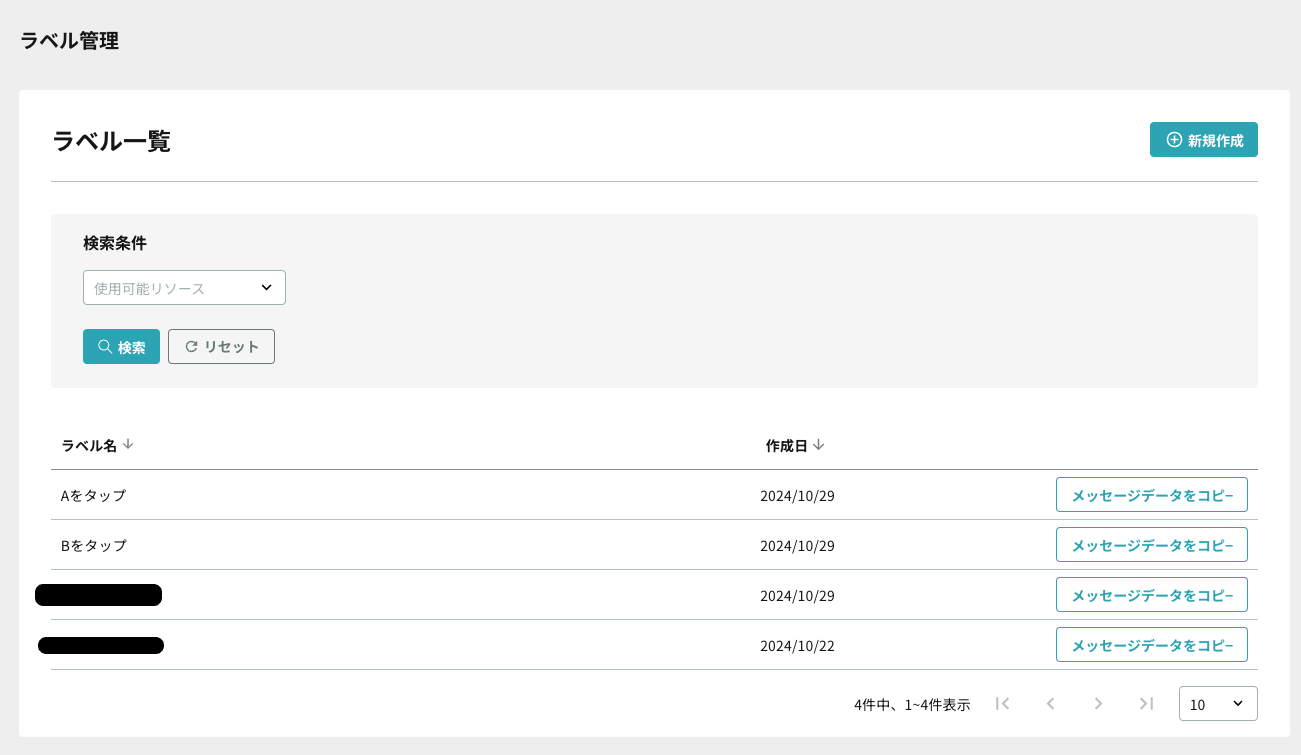Click the 検索 search button
The image size is (1301, 755).
(x=121, y=347)
